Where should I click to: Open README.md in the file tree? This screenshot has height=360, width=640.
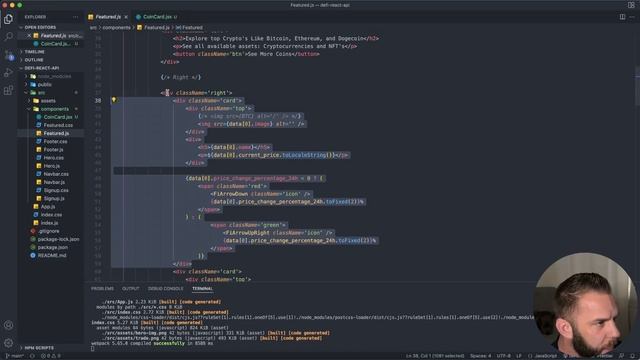(51, 256)
